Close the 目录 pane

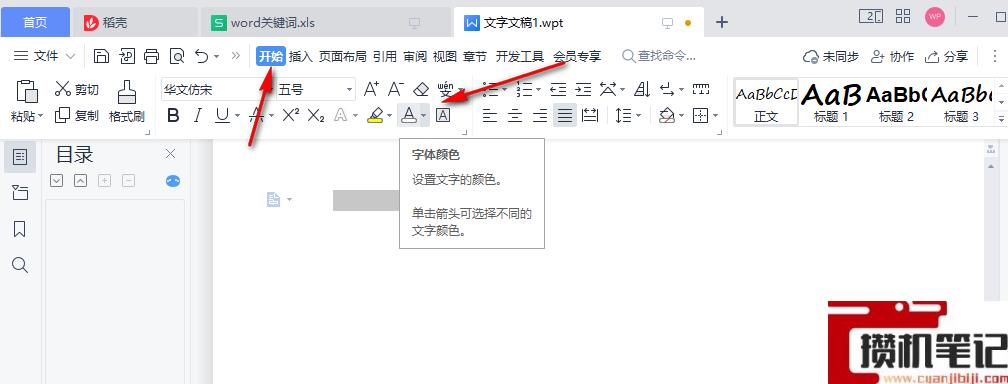click(170, 154)
